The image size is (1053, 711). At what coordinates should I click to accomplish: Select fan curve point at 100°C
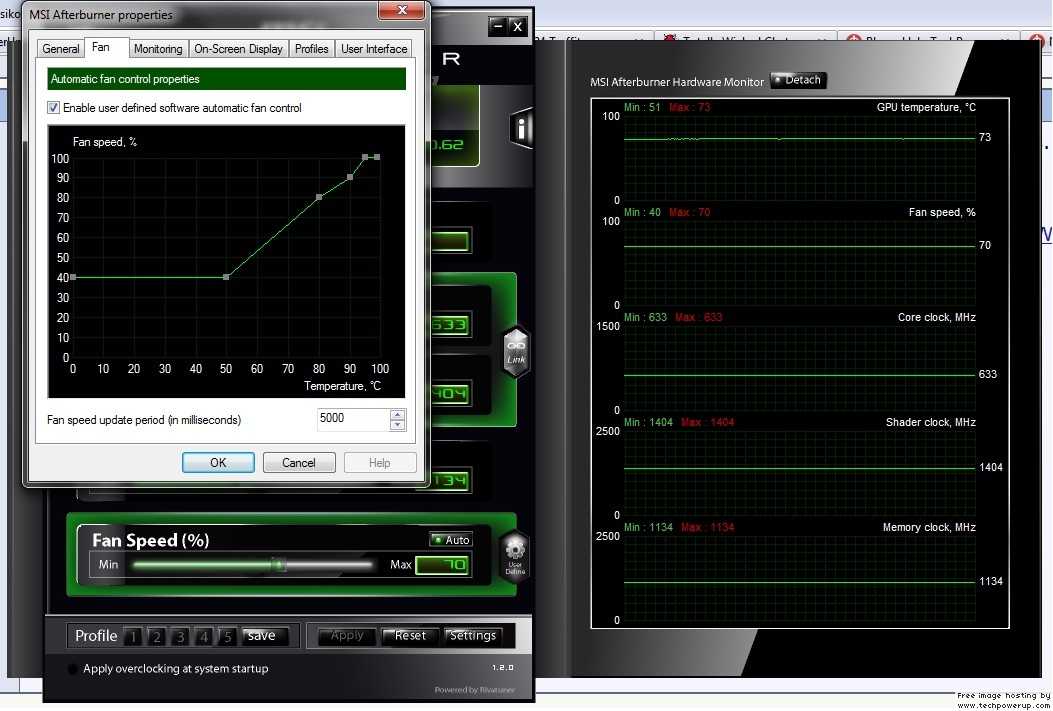(x=377, y=157)
